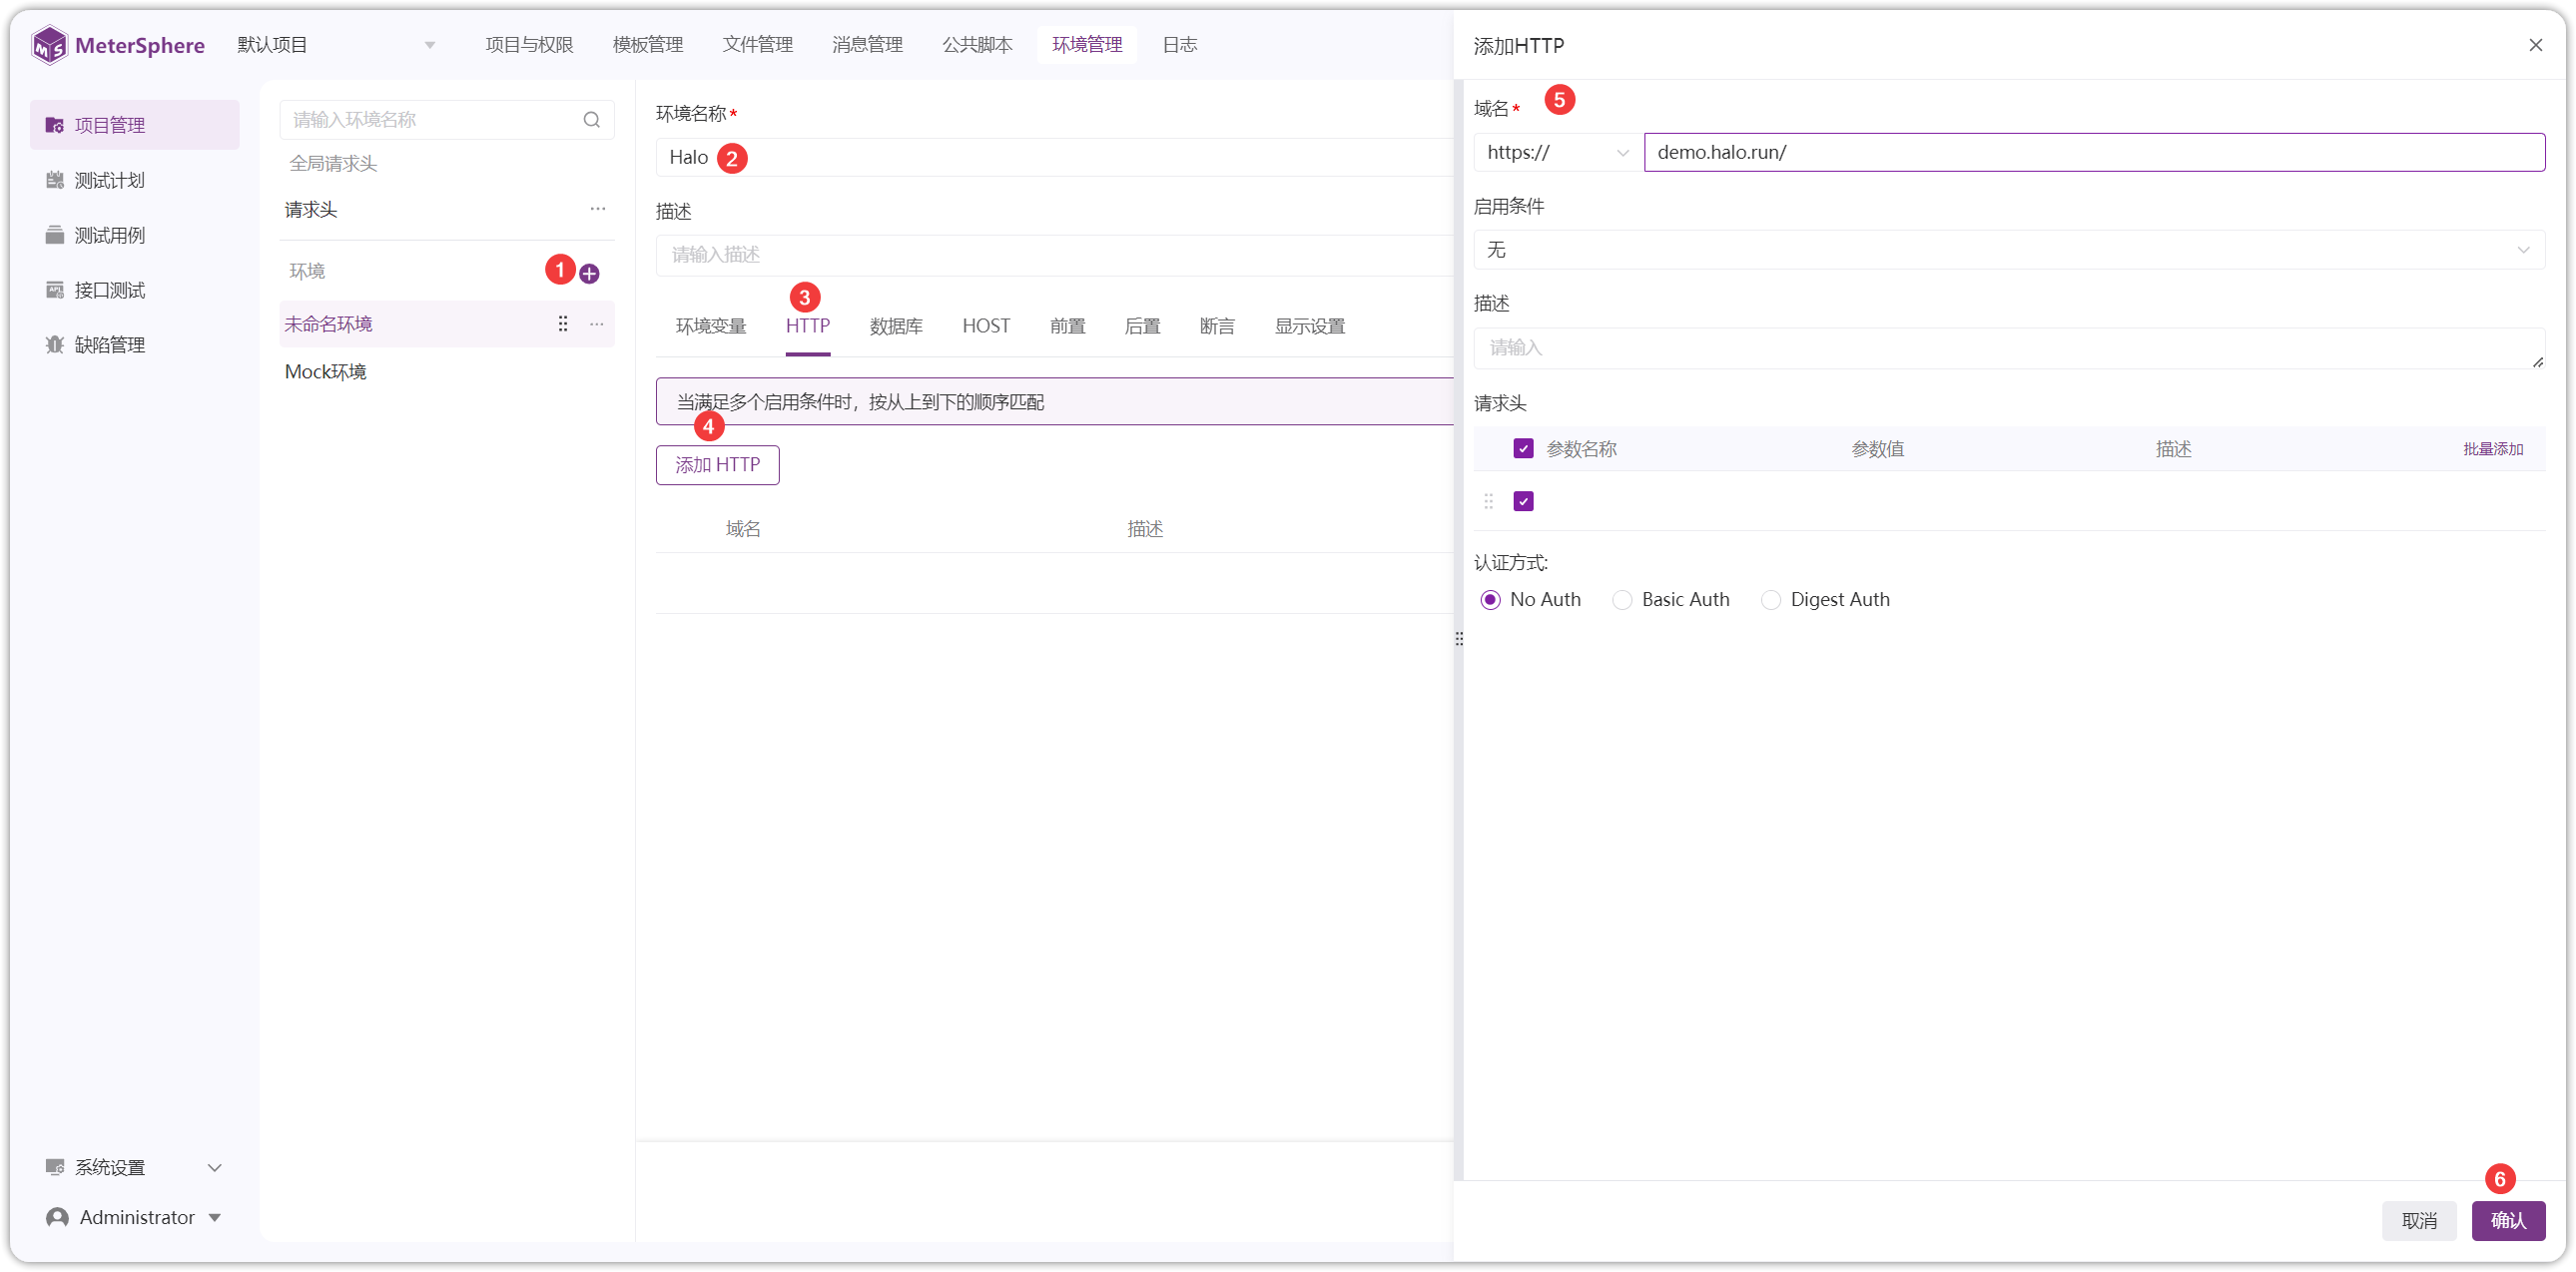
Task: Switch to the 数据库 tab
Action: 896,327
